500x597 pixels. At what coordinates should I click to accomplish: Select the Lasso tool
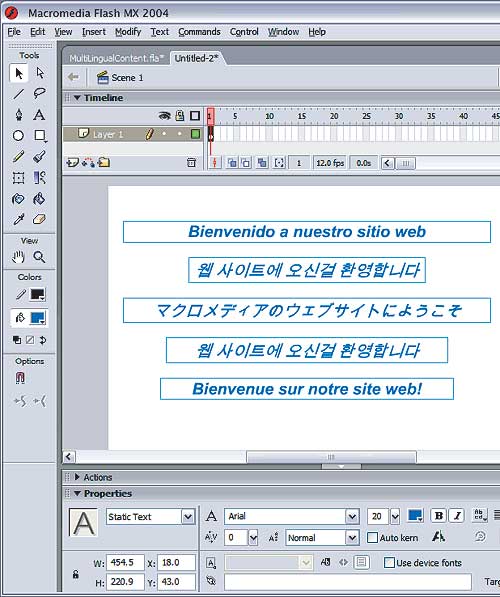pyautogui.click(x=40, y=94)
